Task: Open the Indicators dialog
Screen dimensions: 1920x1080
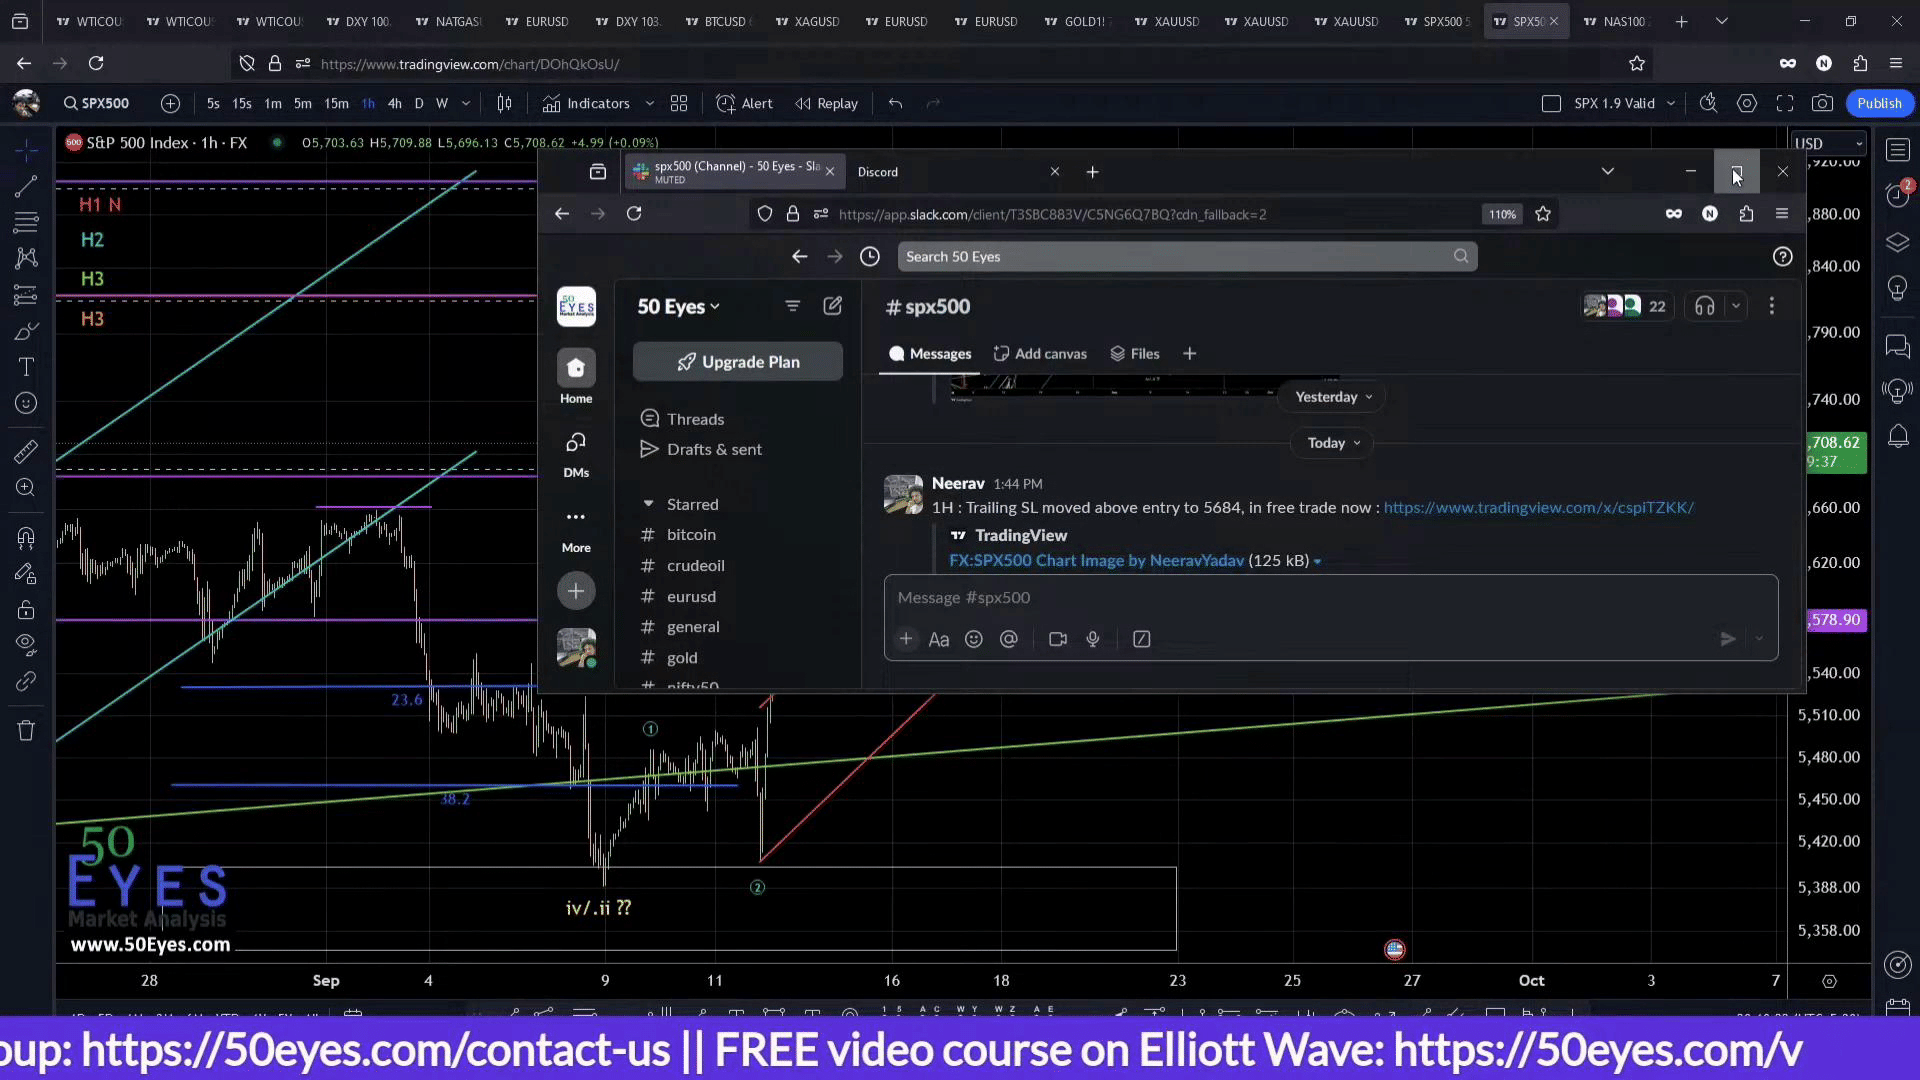Action: (x=587, y=103)
